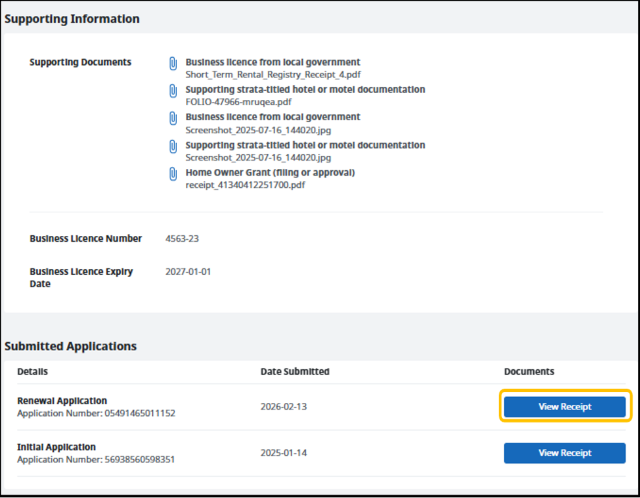Click the Business Licence Expiry Date label

[81, 278]
